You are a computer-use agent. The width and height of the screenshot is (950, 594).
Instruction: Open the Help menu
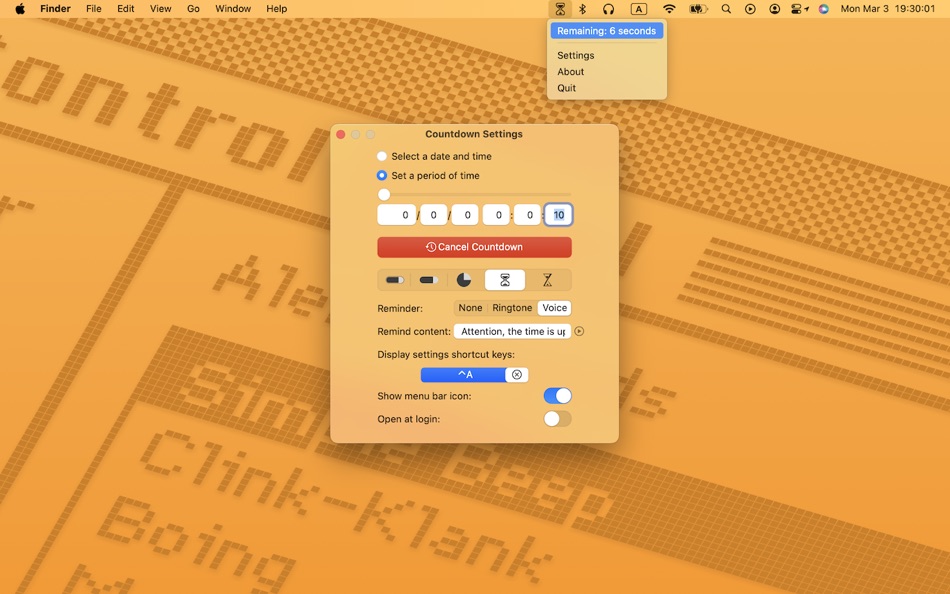click(276, 8)
